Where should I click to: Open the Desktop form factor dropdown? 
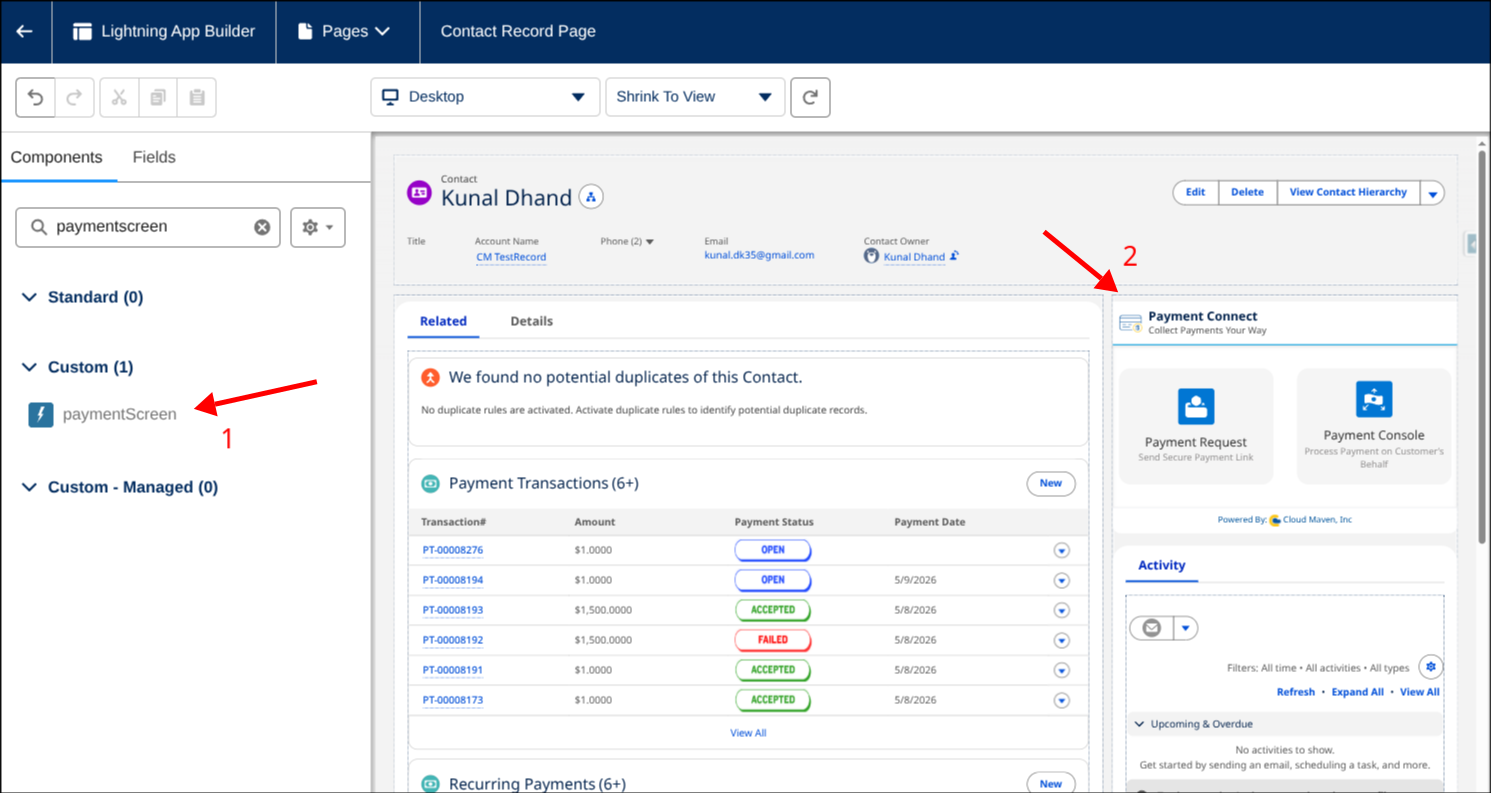pos(485,97)
